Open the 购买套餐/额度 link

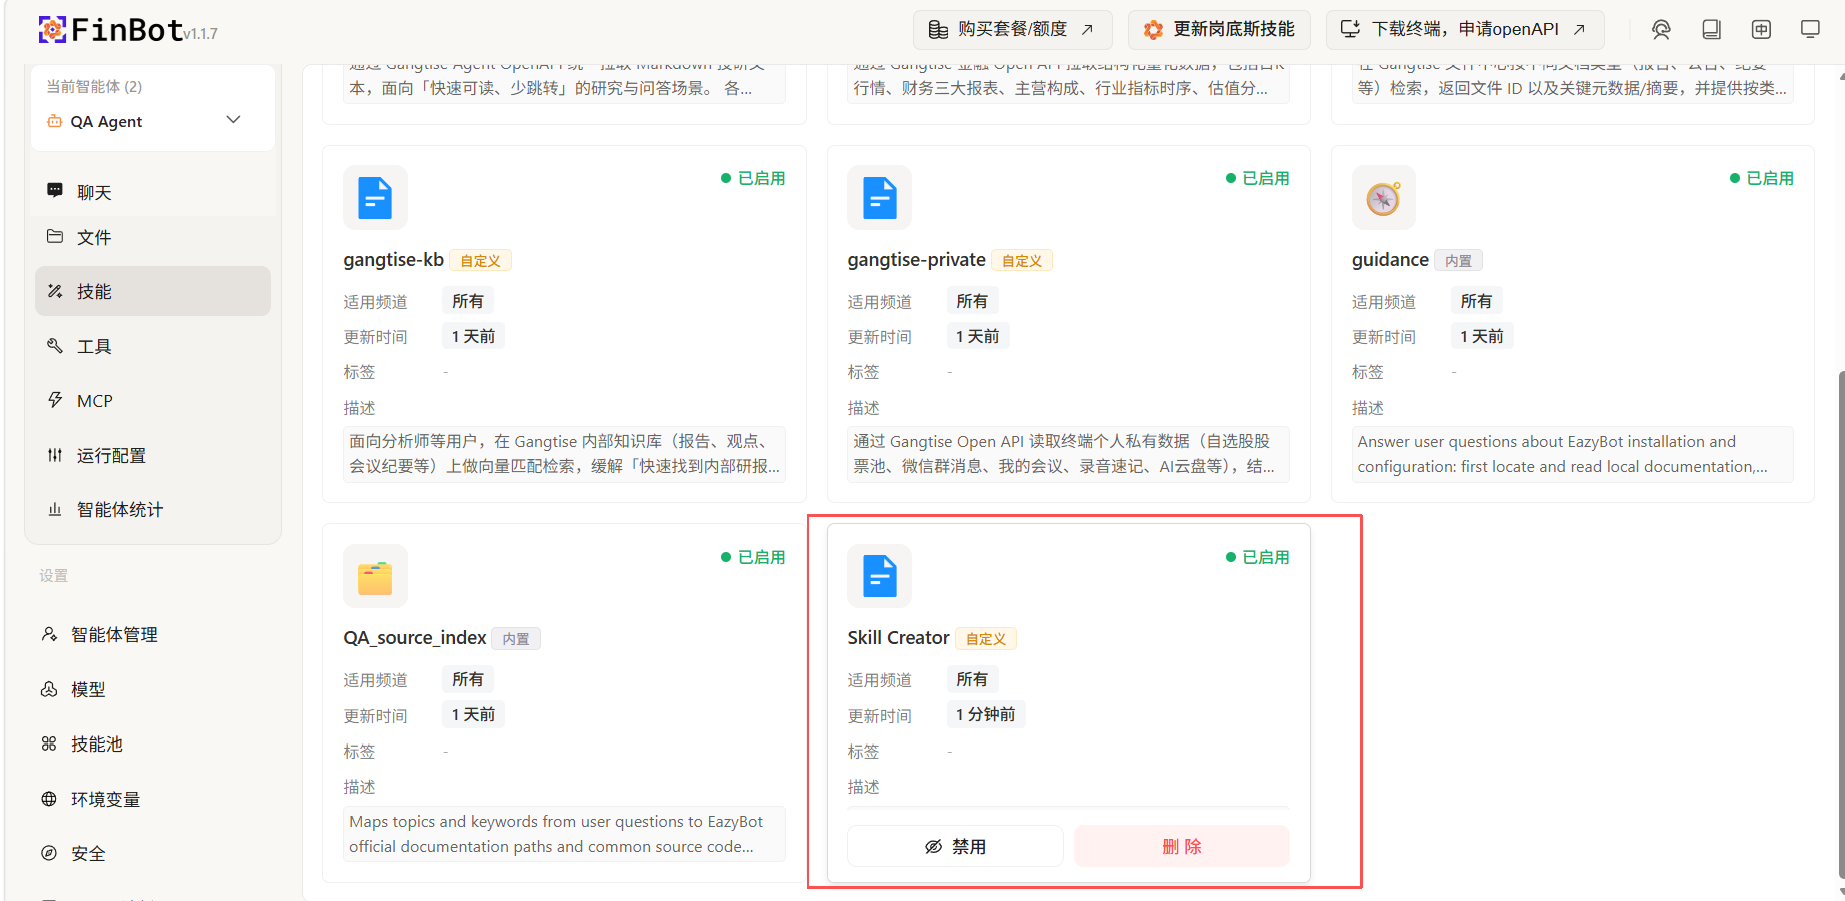tap(1011, 29)
